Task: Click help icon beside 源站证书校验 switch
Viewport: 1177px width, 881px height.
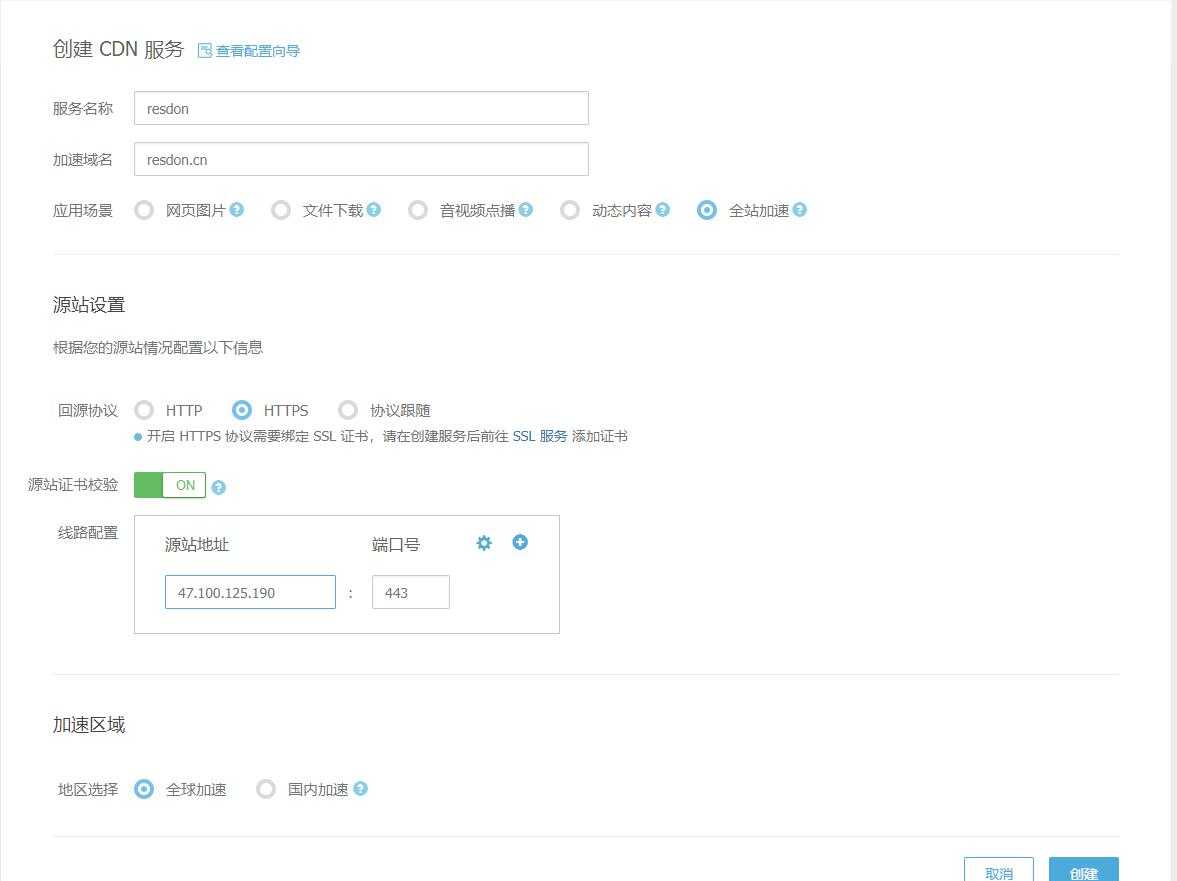Action: pyautogui.click(x=219, y=486)
